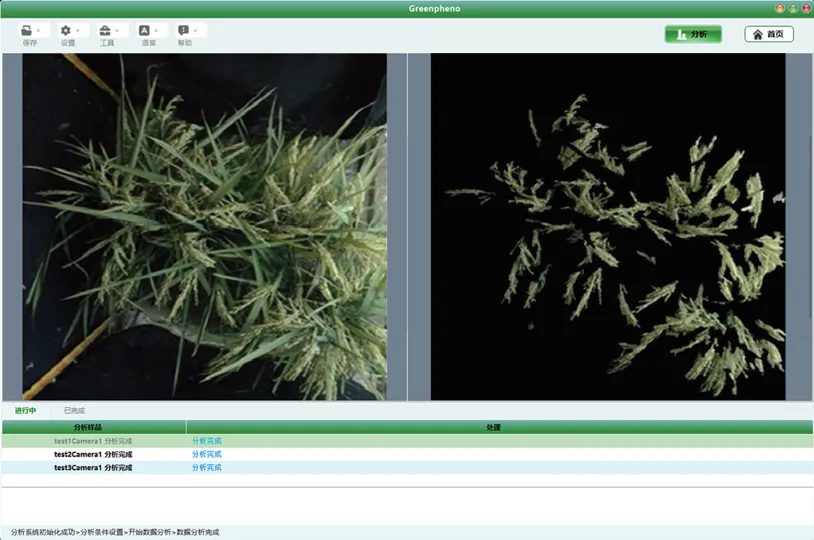Expand the 工具 dropdown arrow
This screenshot has height=540, width=814.
pyautogui.click(x=117, y=31)
